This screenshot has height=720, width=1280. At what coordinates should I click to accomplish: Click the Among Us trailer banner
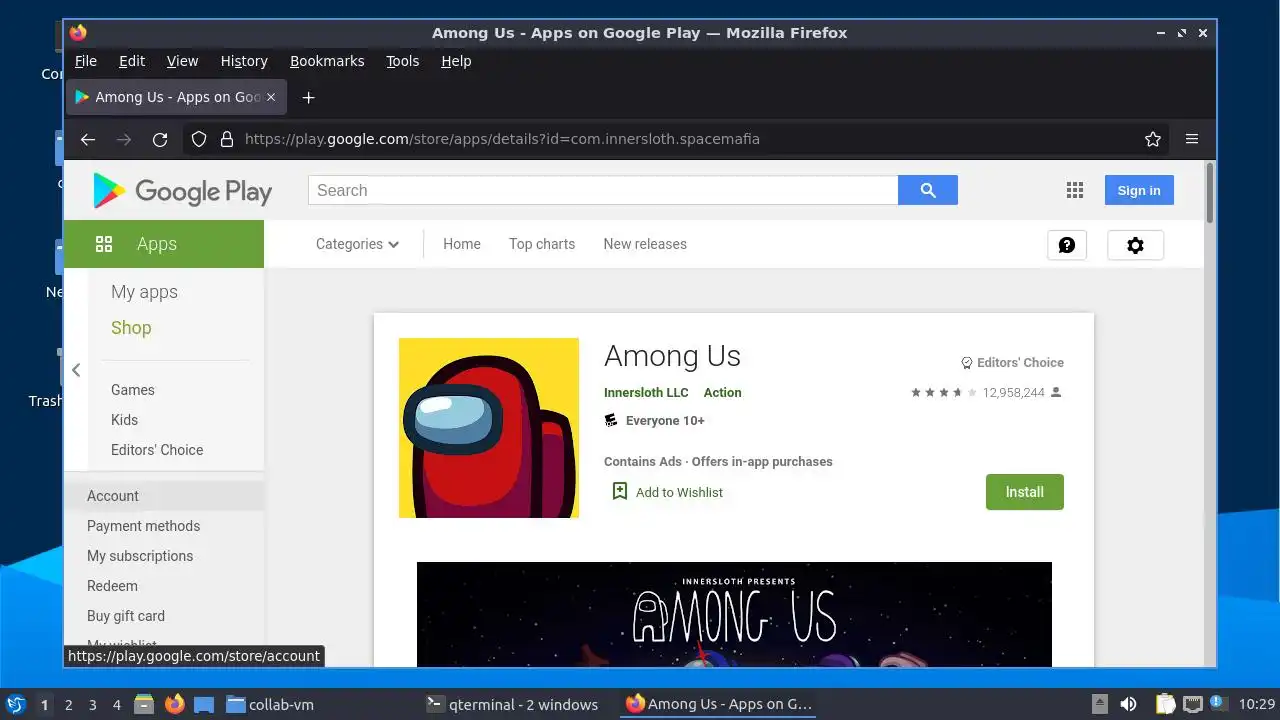coord(734,614)
